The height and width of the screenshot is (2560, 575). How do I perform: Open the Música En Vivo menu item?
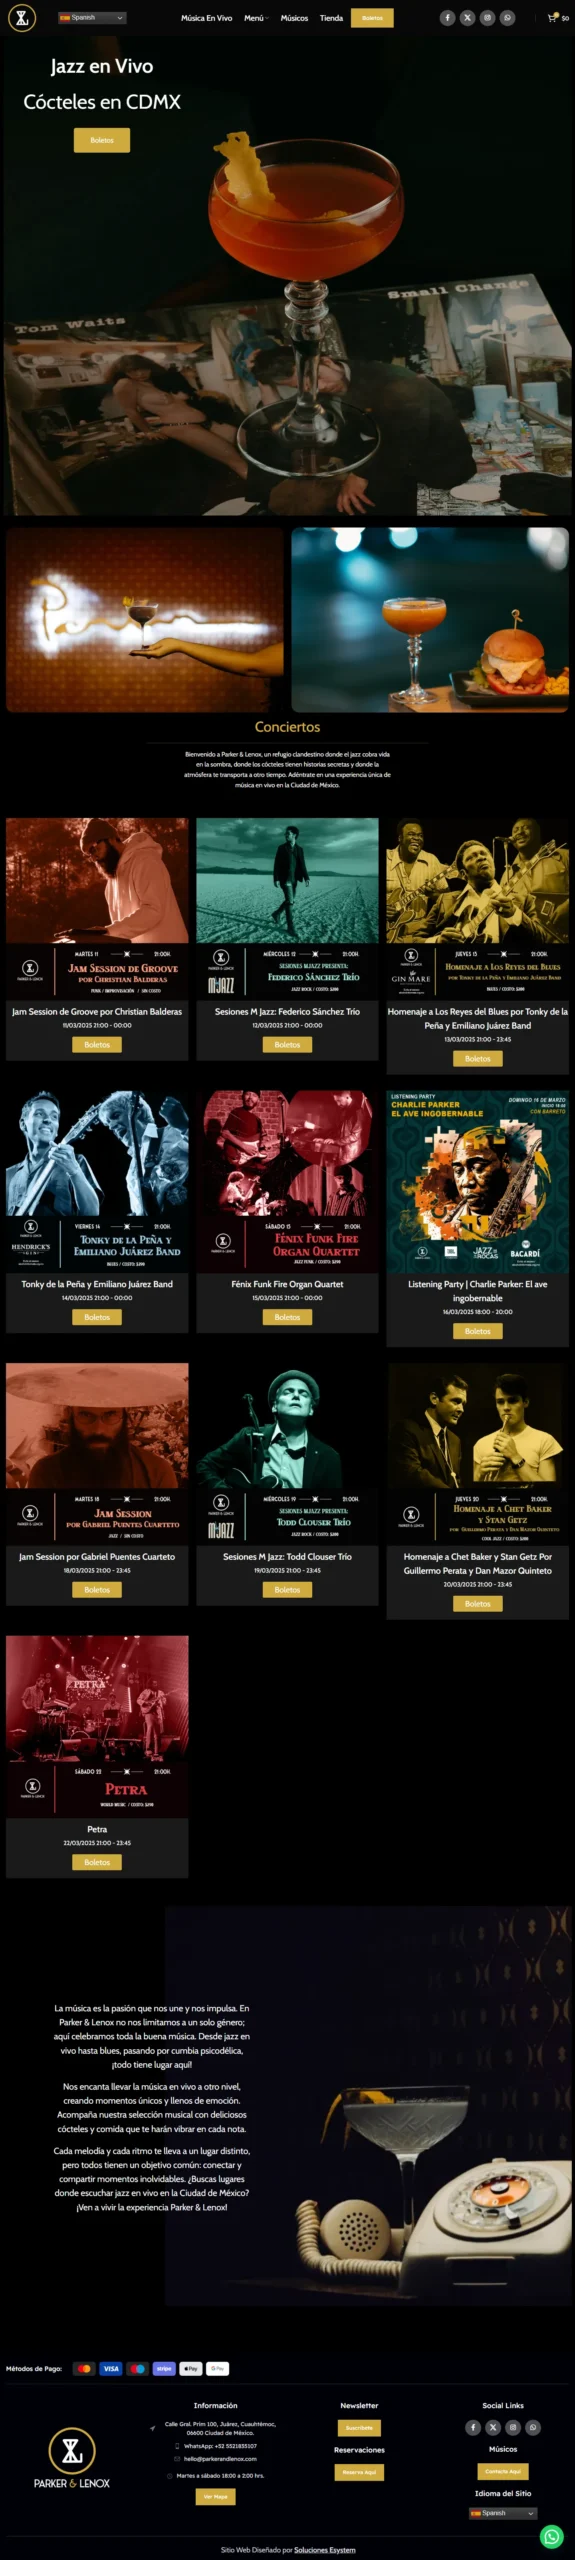pos(206,18)
